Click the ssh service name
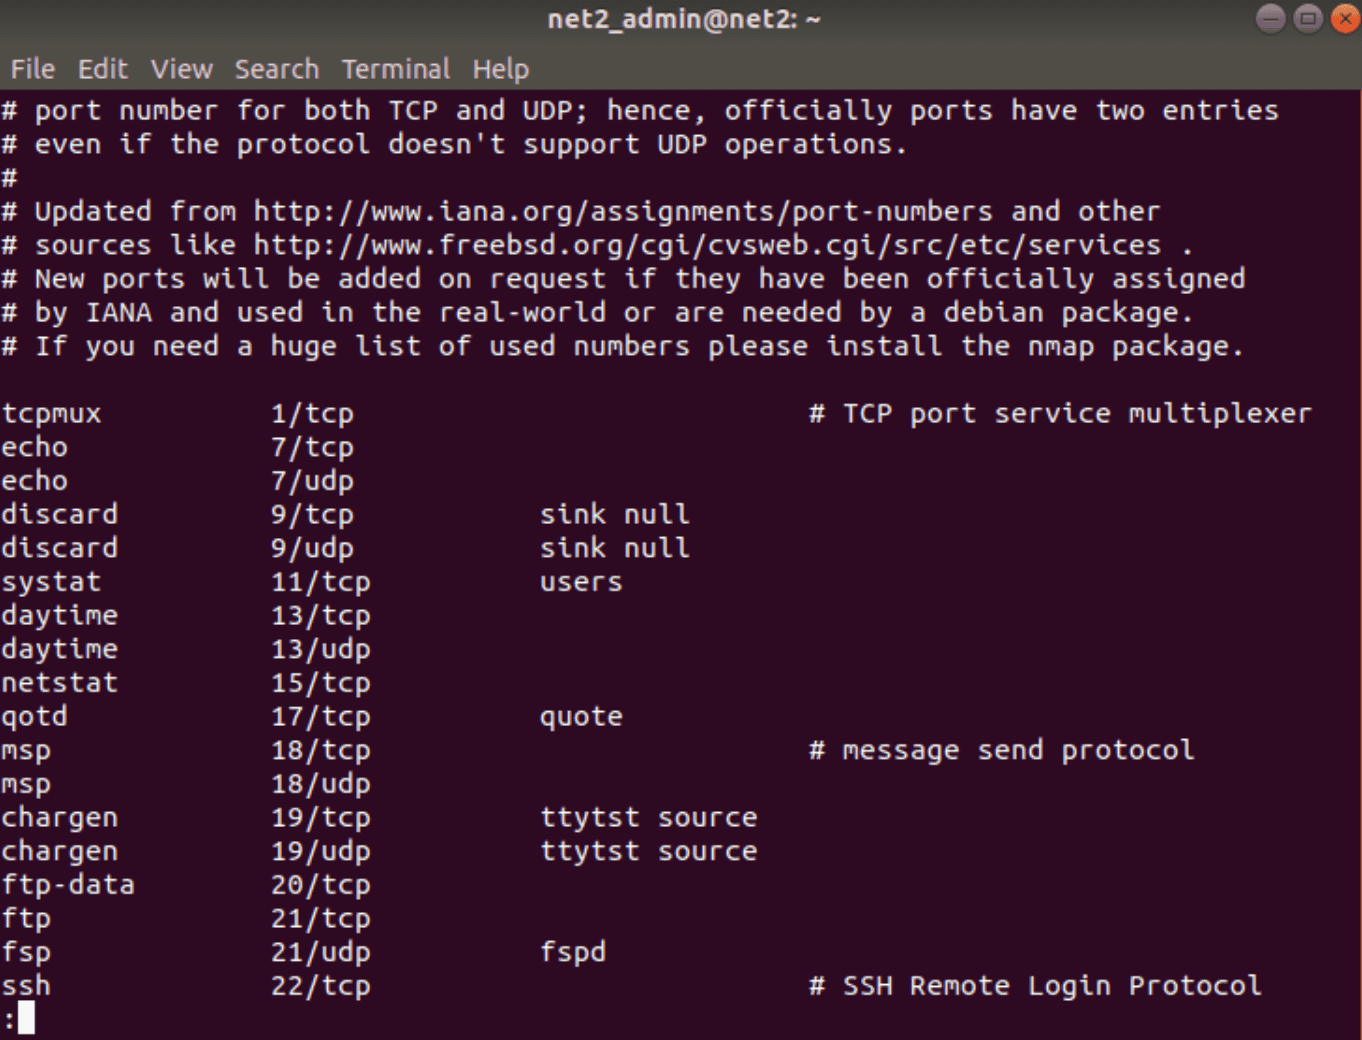 pyautogui.click(x=26, y=985)
